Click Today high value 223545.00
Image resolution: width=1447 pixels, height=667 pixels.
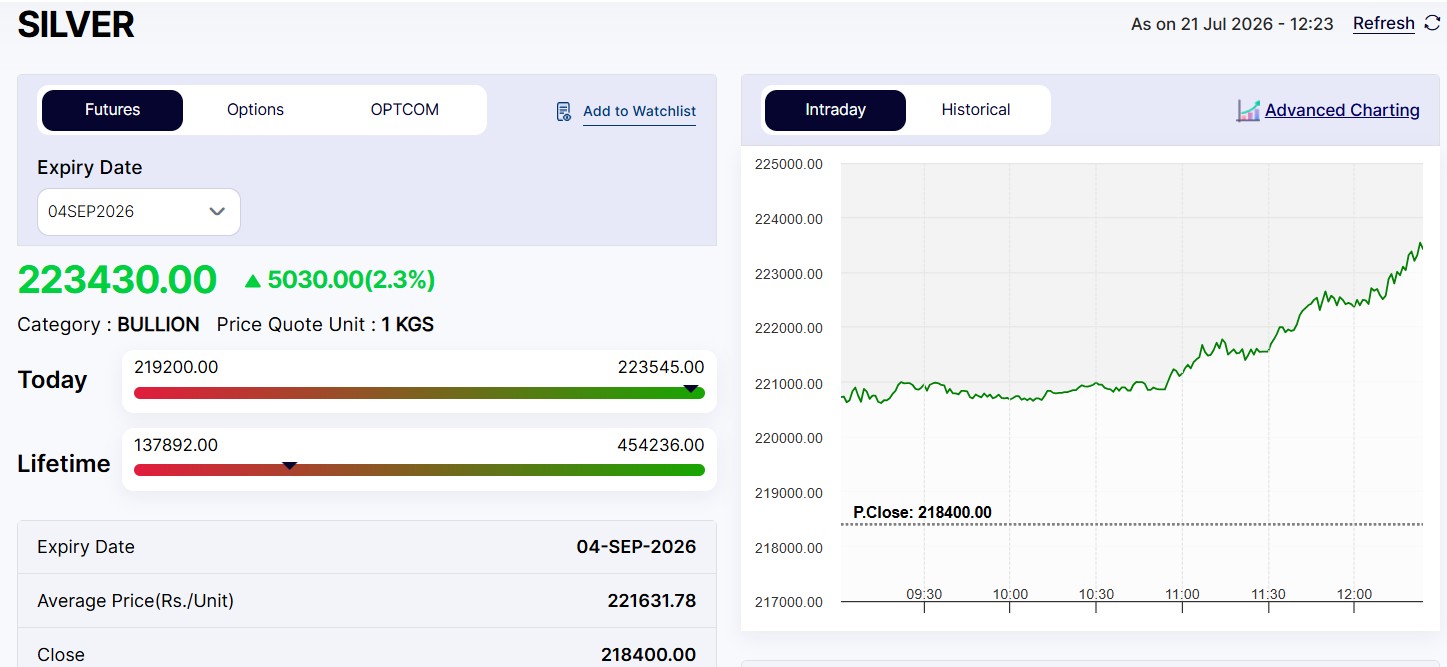point(661,367)
